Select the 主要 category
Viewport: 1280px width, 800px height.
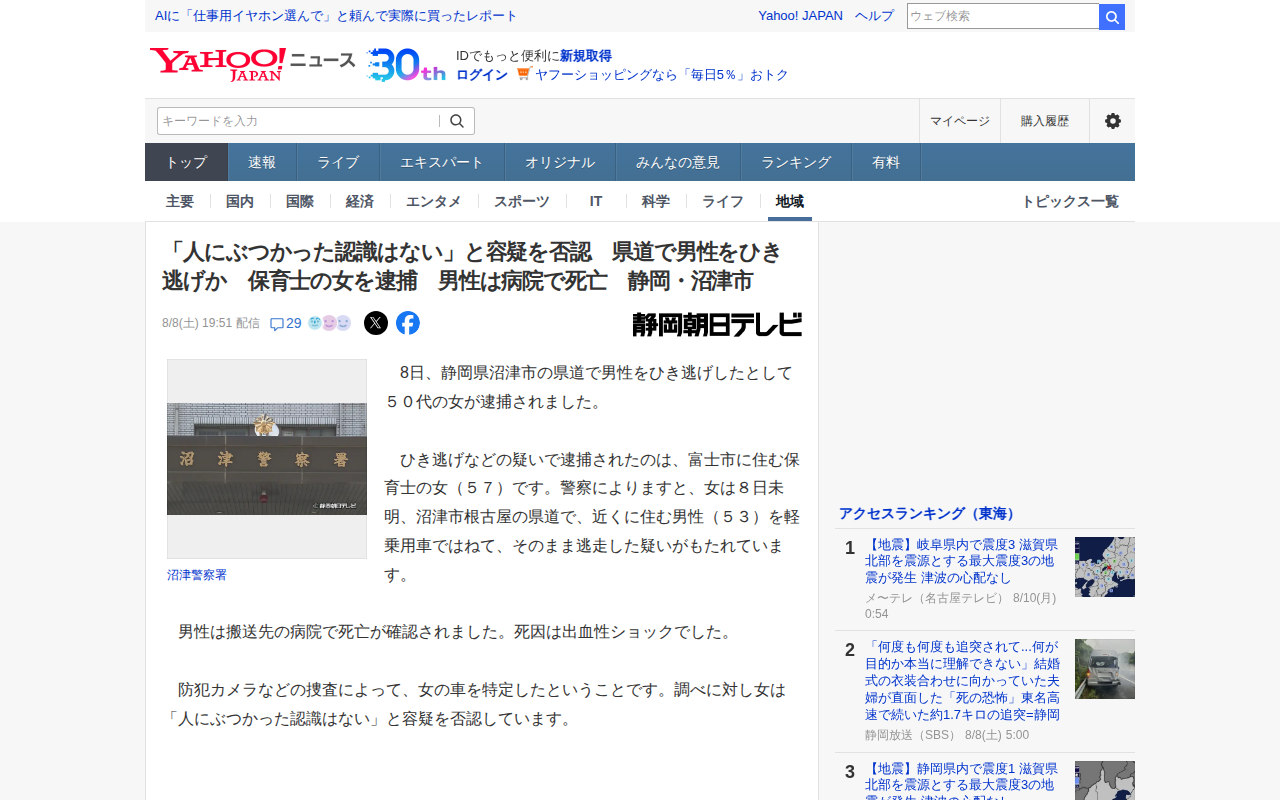[180, 201]
